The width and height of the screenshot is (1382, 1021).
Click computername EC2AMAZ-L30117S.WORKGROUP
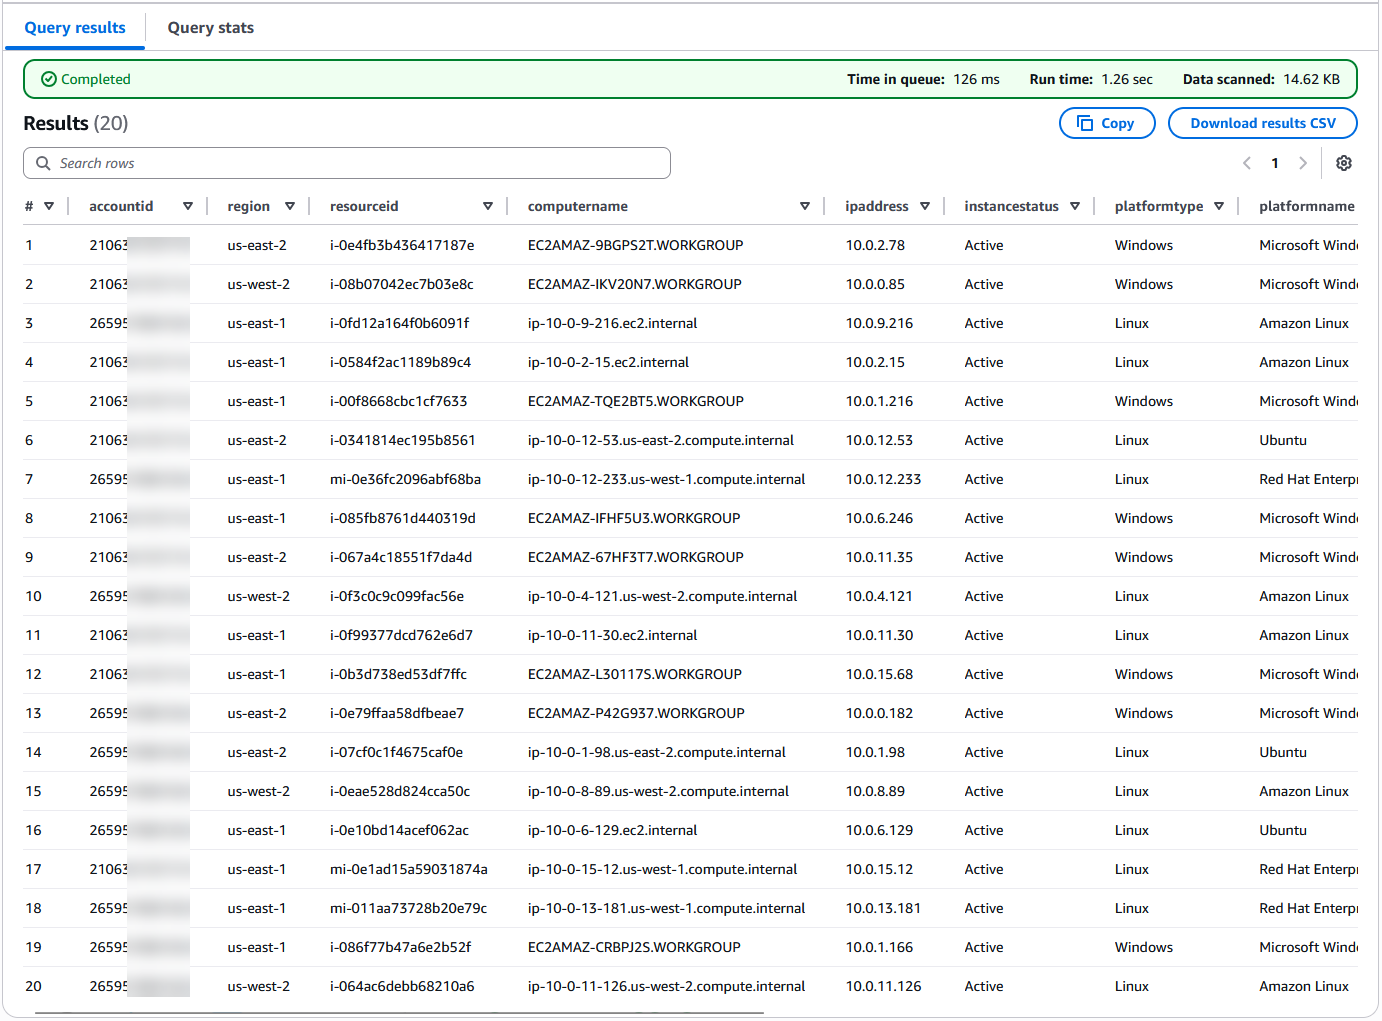click(635, 674)
